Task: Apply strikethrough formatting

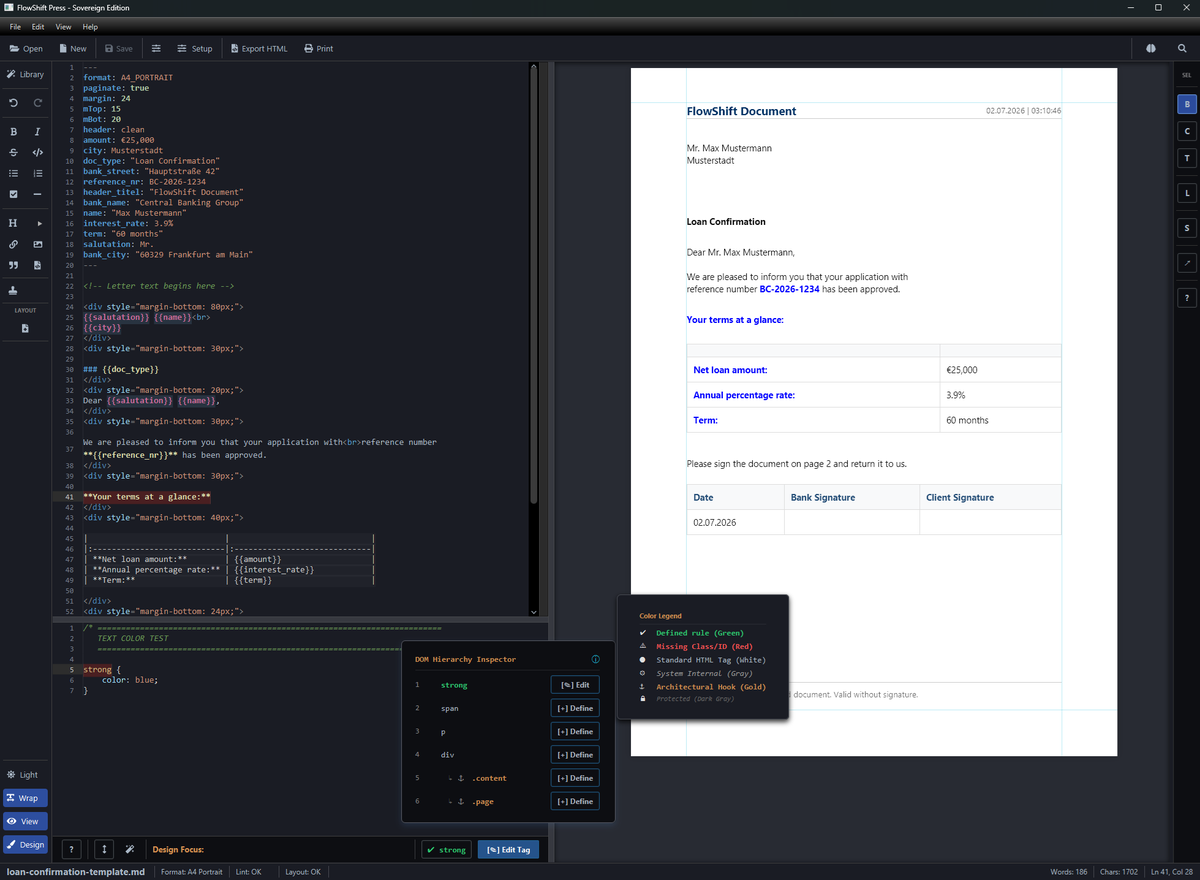Action: pos(13,152)
